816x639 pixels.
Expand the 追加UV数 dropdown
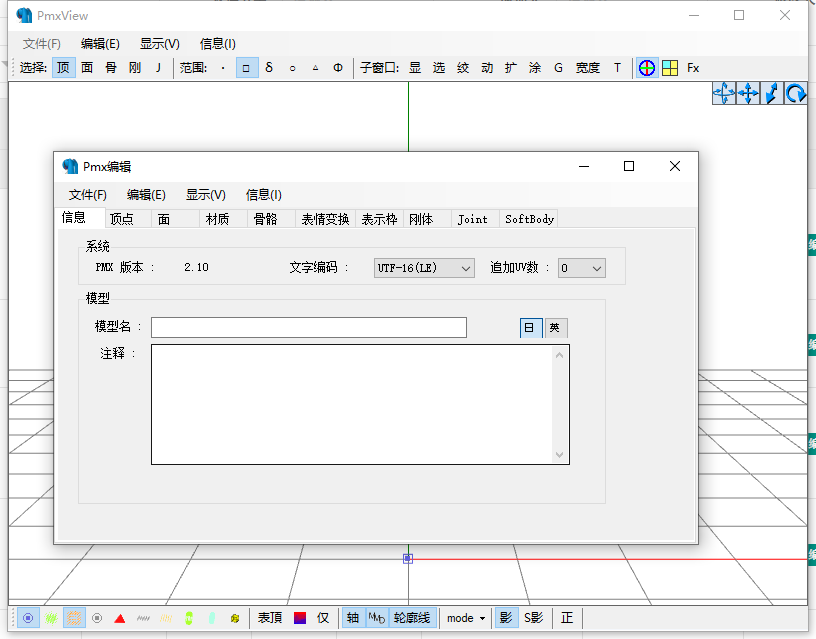tap(582, 268)
